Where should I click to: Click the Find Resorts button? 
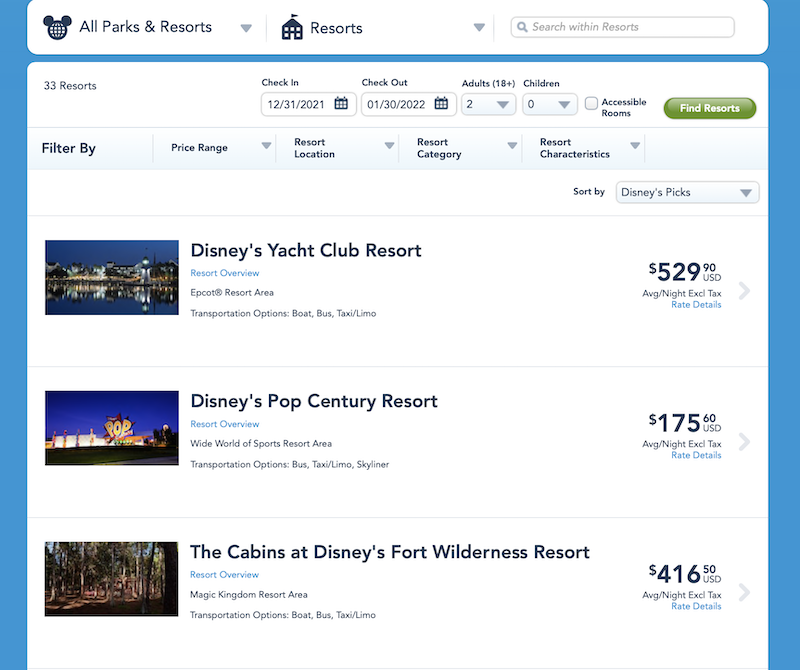click(709, 108)
